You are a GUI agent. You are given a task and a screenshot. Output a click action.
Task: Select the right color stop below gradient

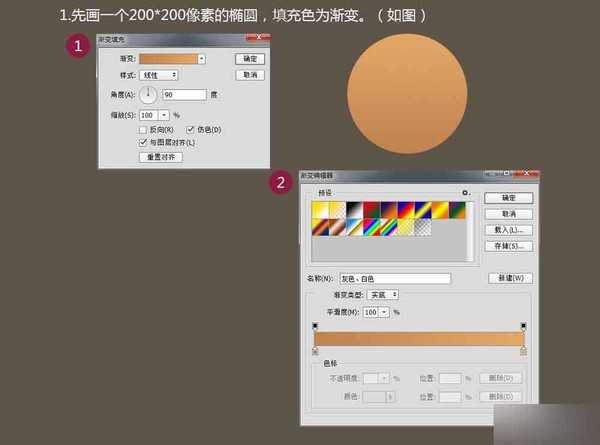(524, 351)
